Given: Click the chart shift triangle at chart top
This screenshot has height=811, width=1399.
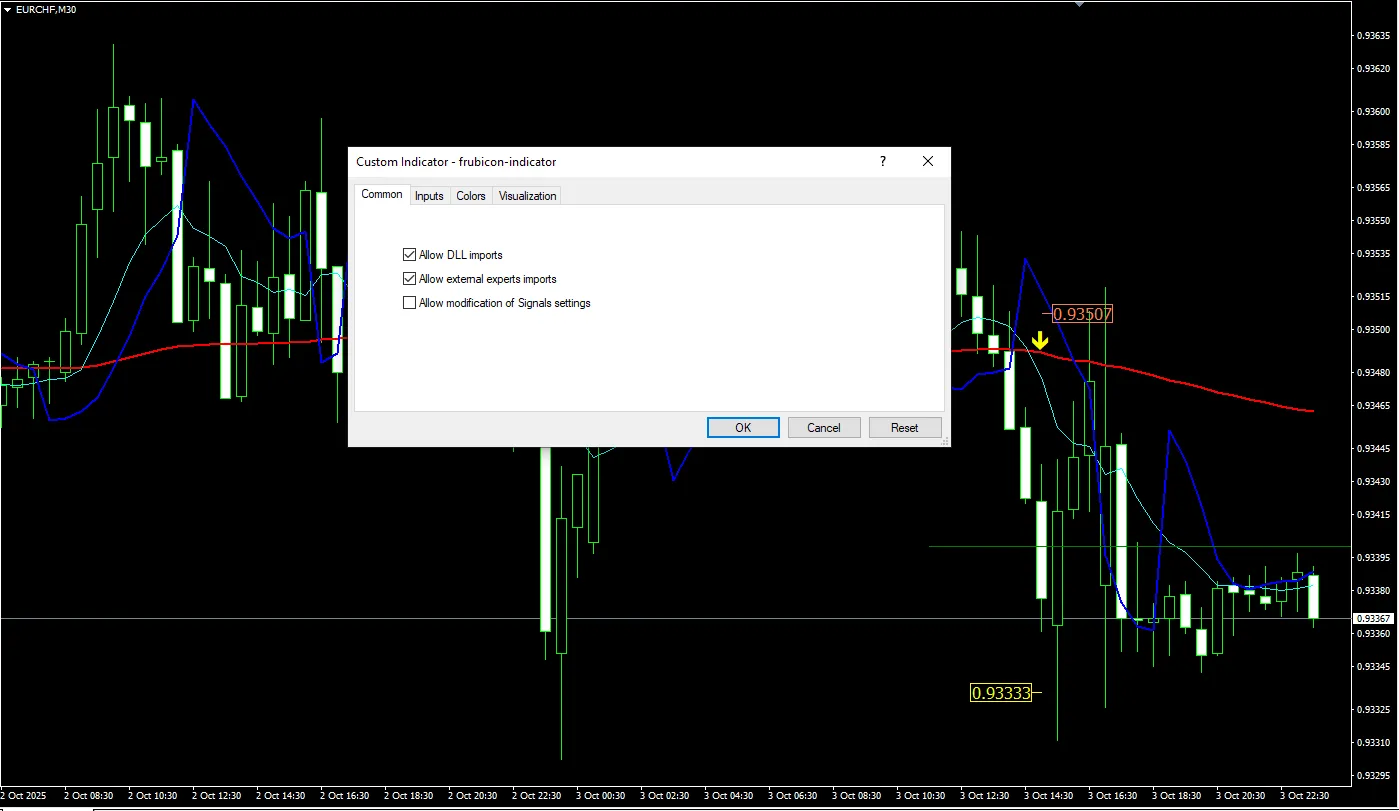Looking at the screenshot, I should point(1078,4).
